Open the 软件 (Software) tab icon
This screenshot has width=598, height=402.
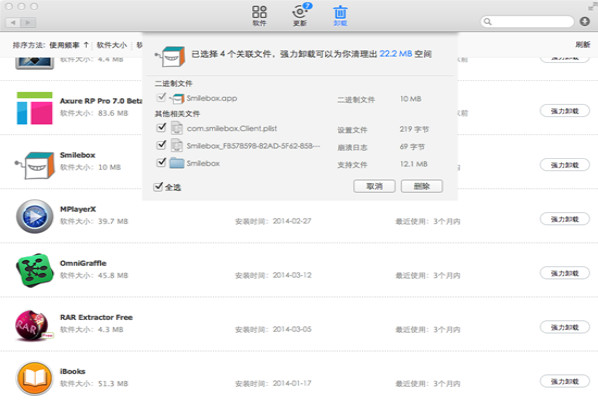point(259,15)
